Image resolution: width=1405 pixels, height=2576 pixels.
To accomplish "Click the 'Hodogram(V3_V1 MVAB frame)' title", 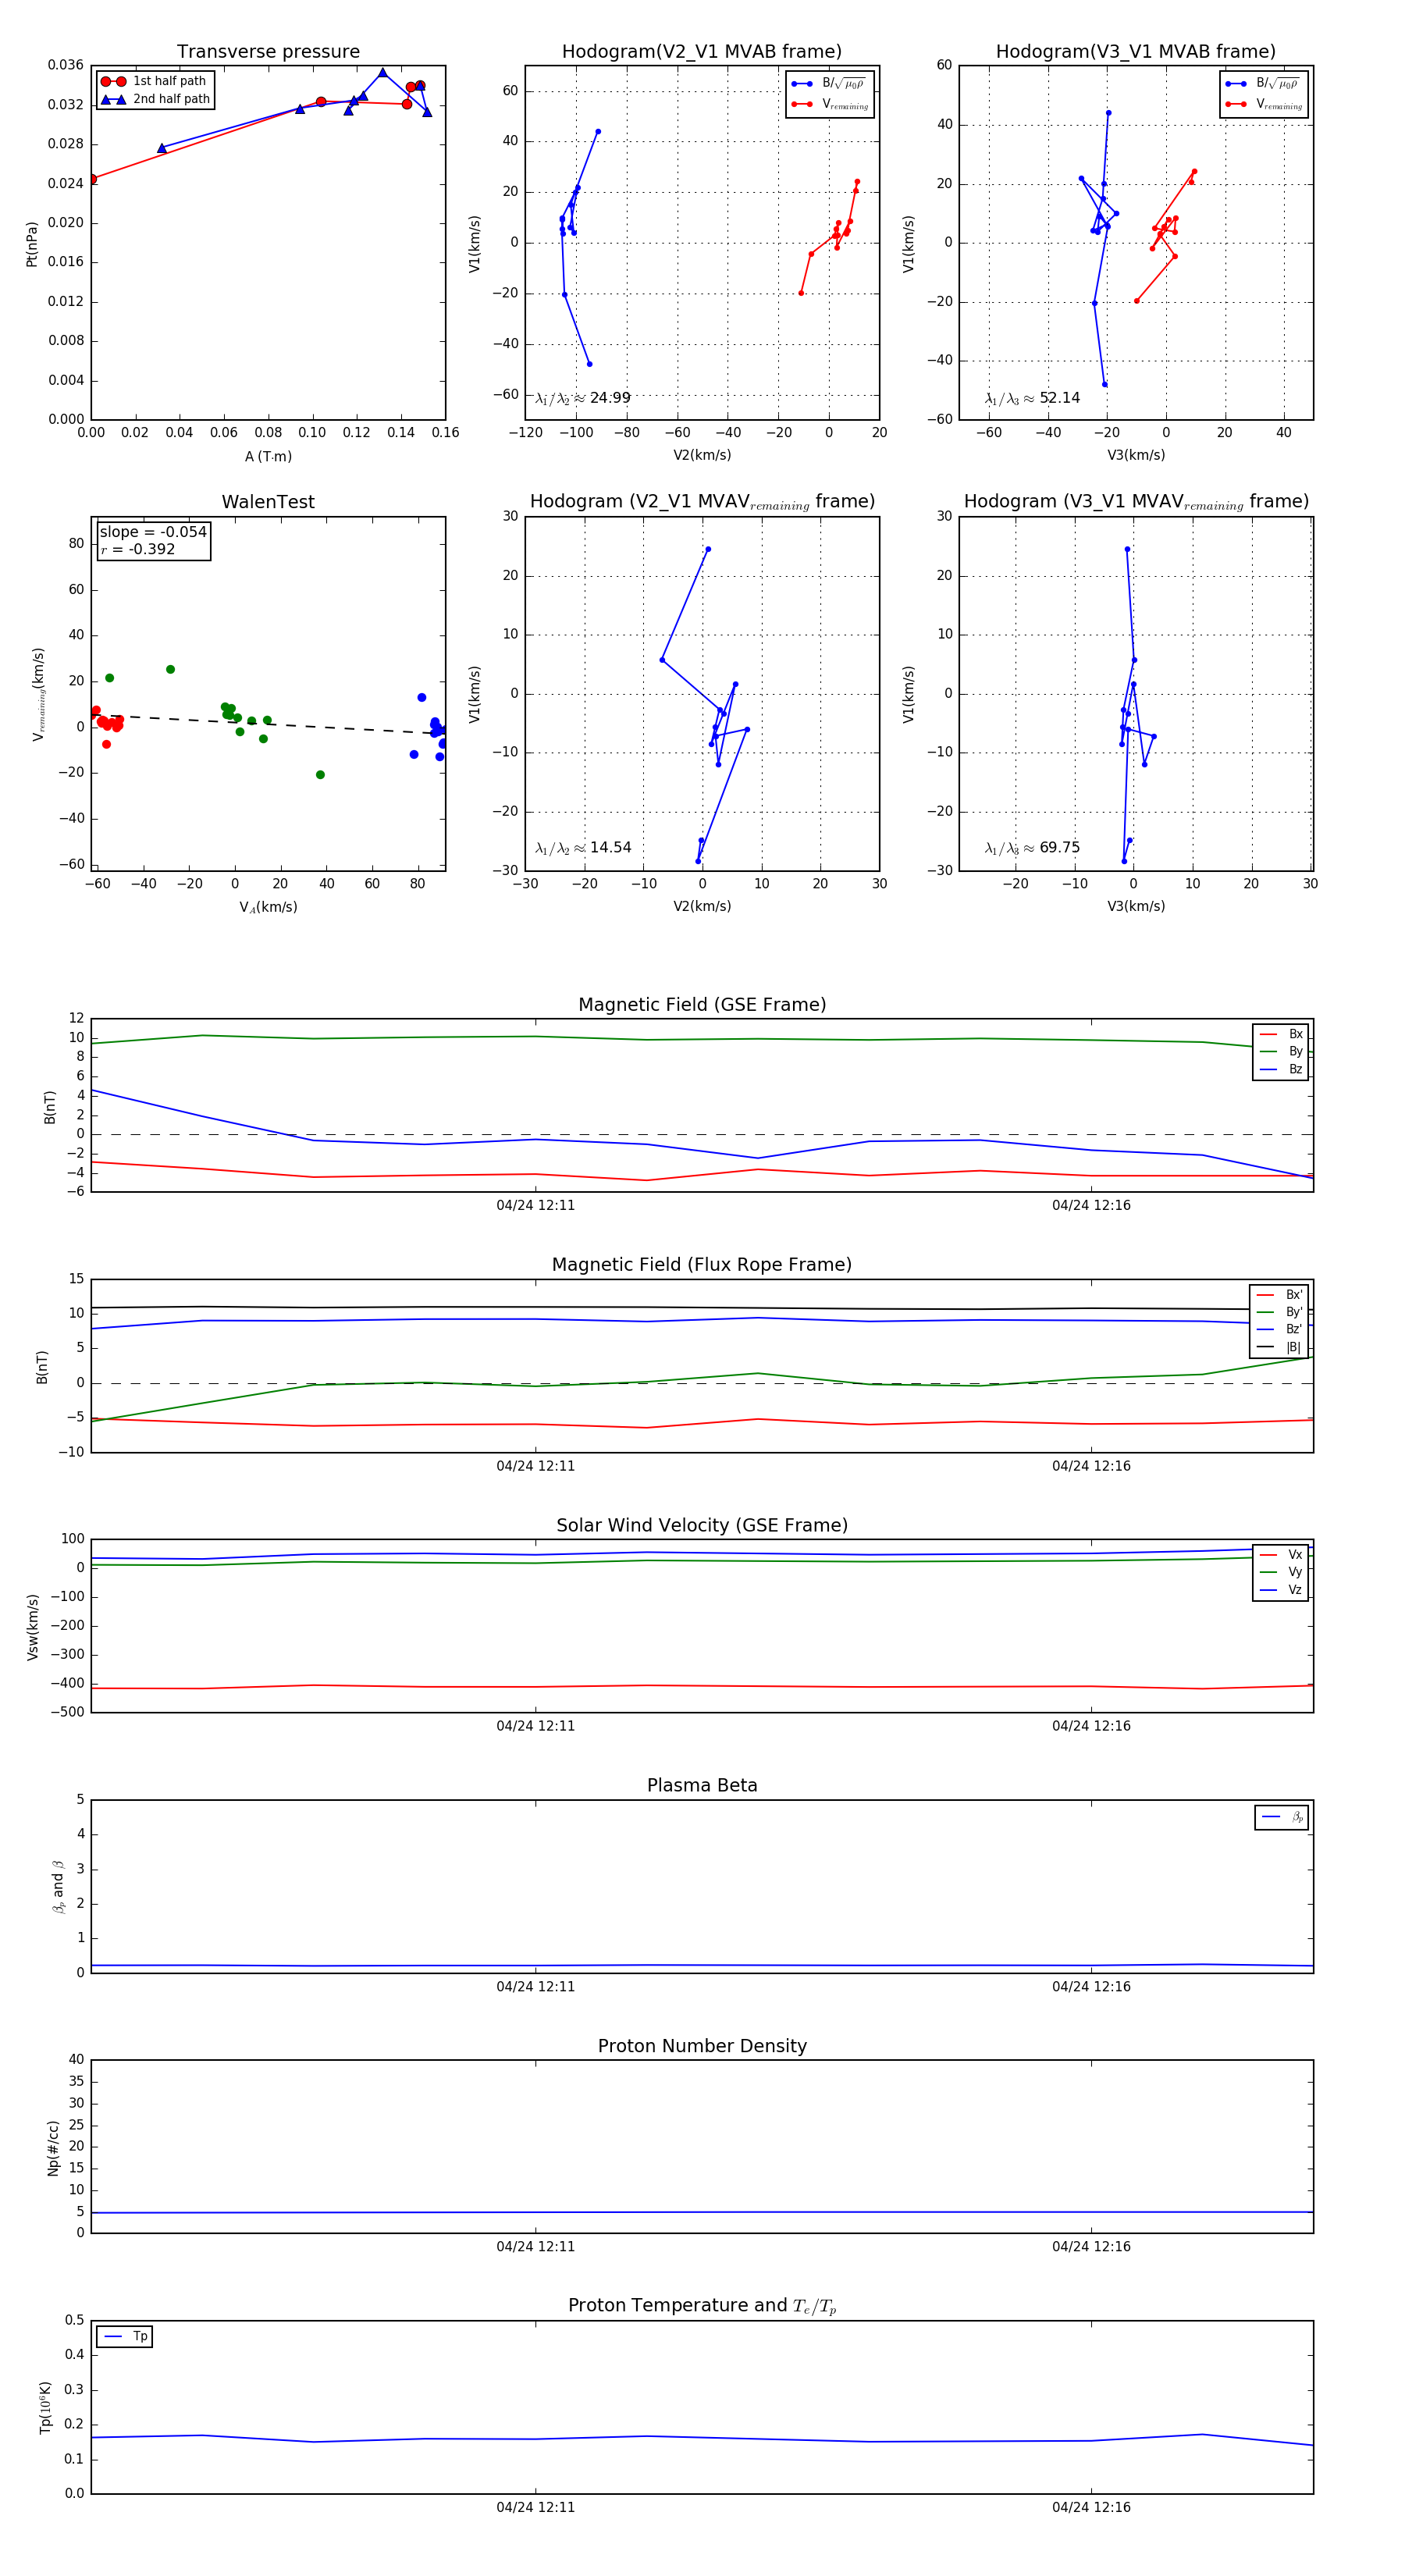I will 1136,52.
